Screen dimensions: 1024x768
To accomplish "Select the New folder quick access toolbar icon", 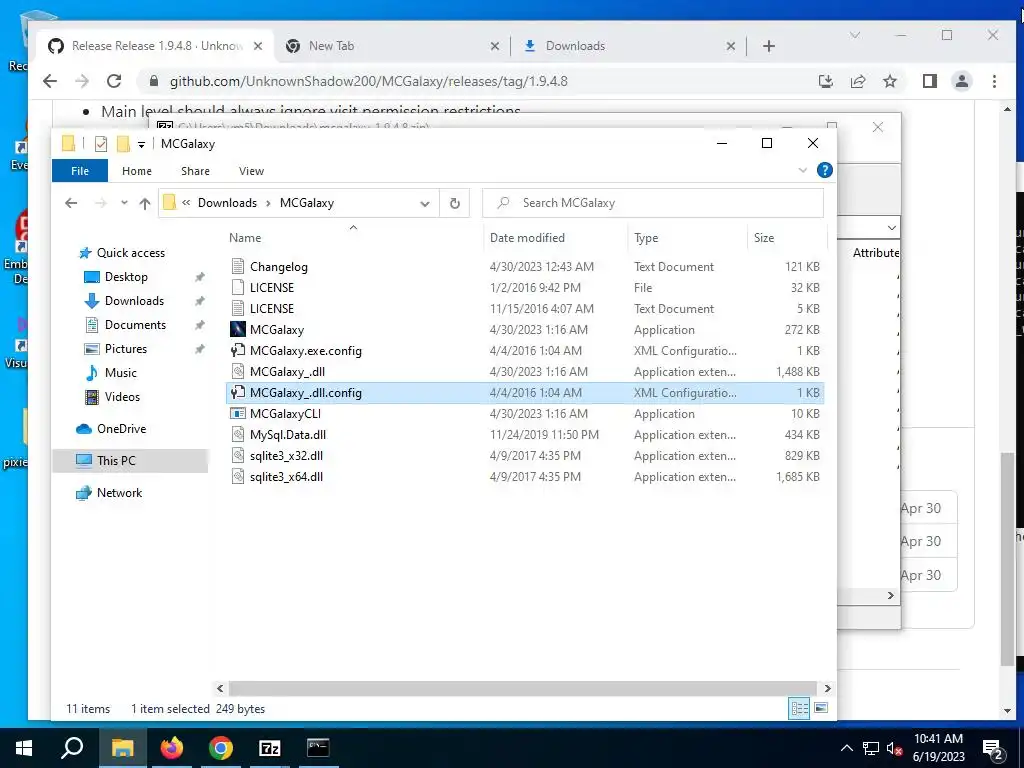I will [x=123, y=144].
